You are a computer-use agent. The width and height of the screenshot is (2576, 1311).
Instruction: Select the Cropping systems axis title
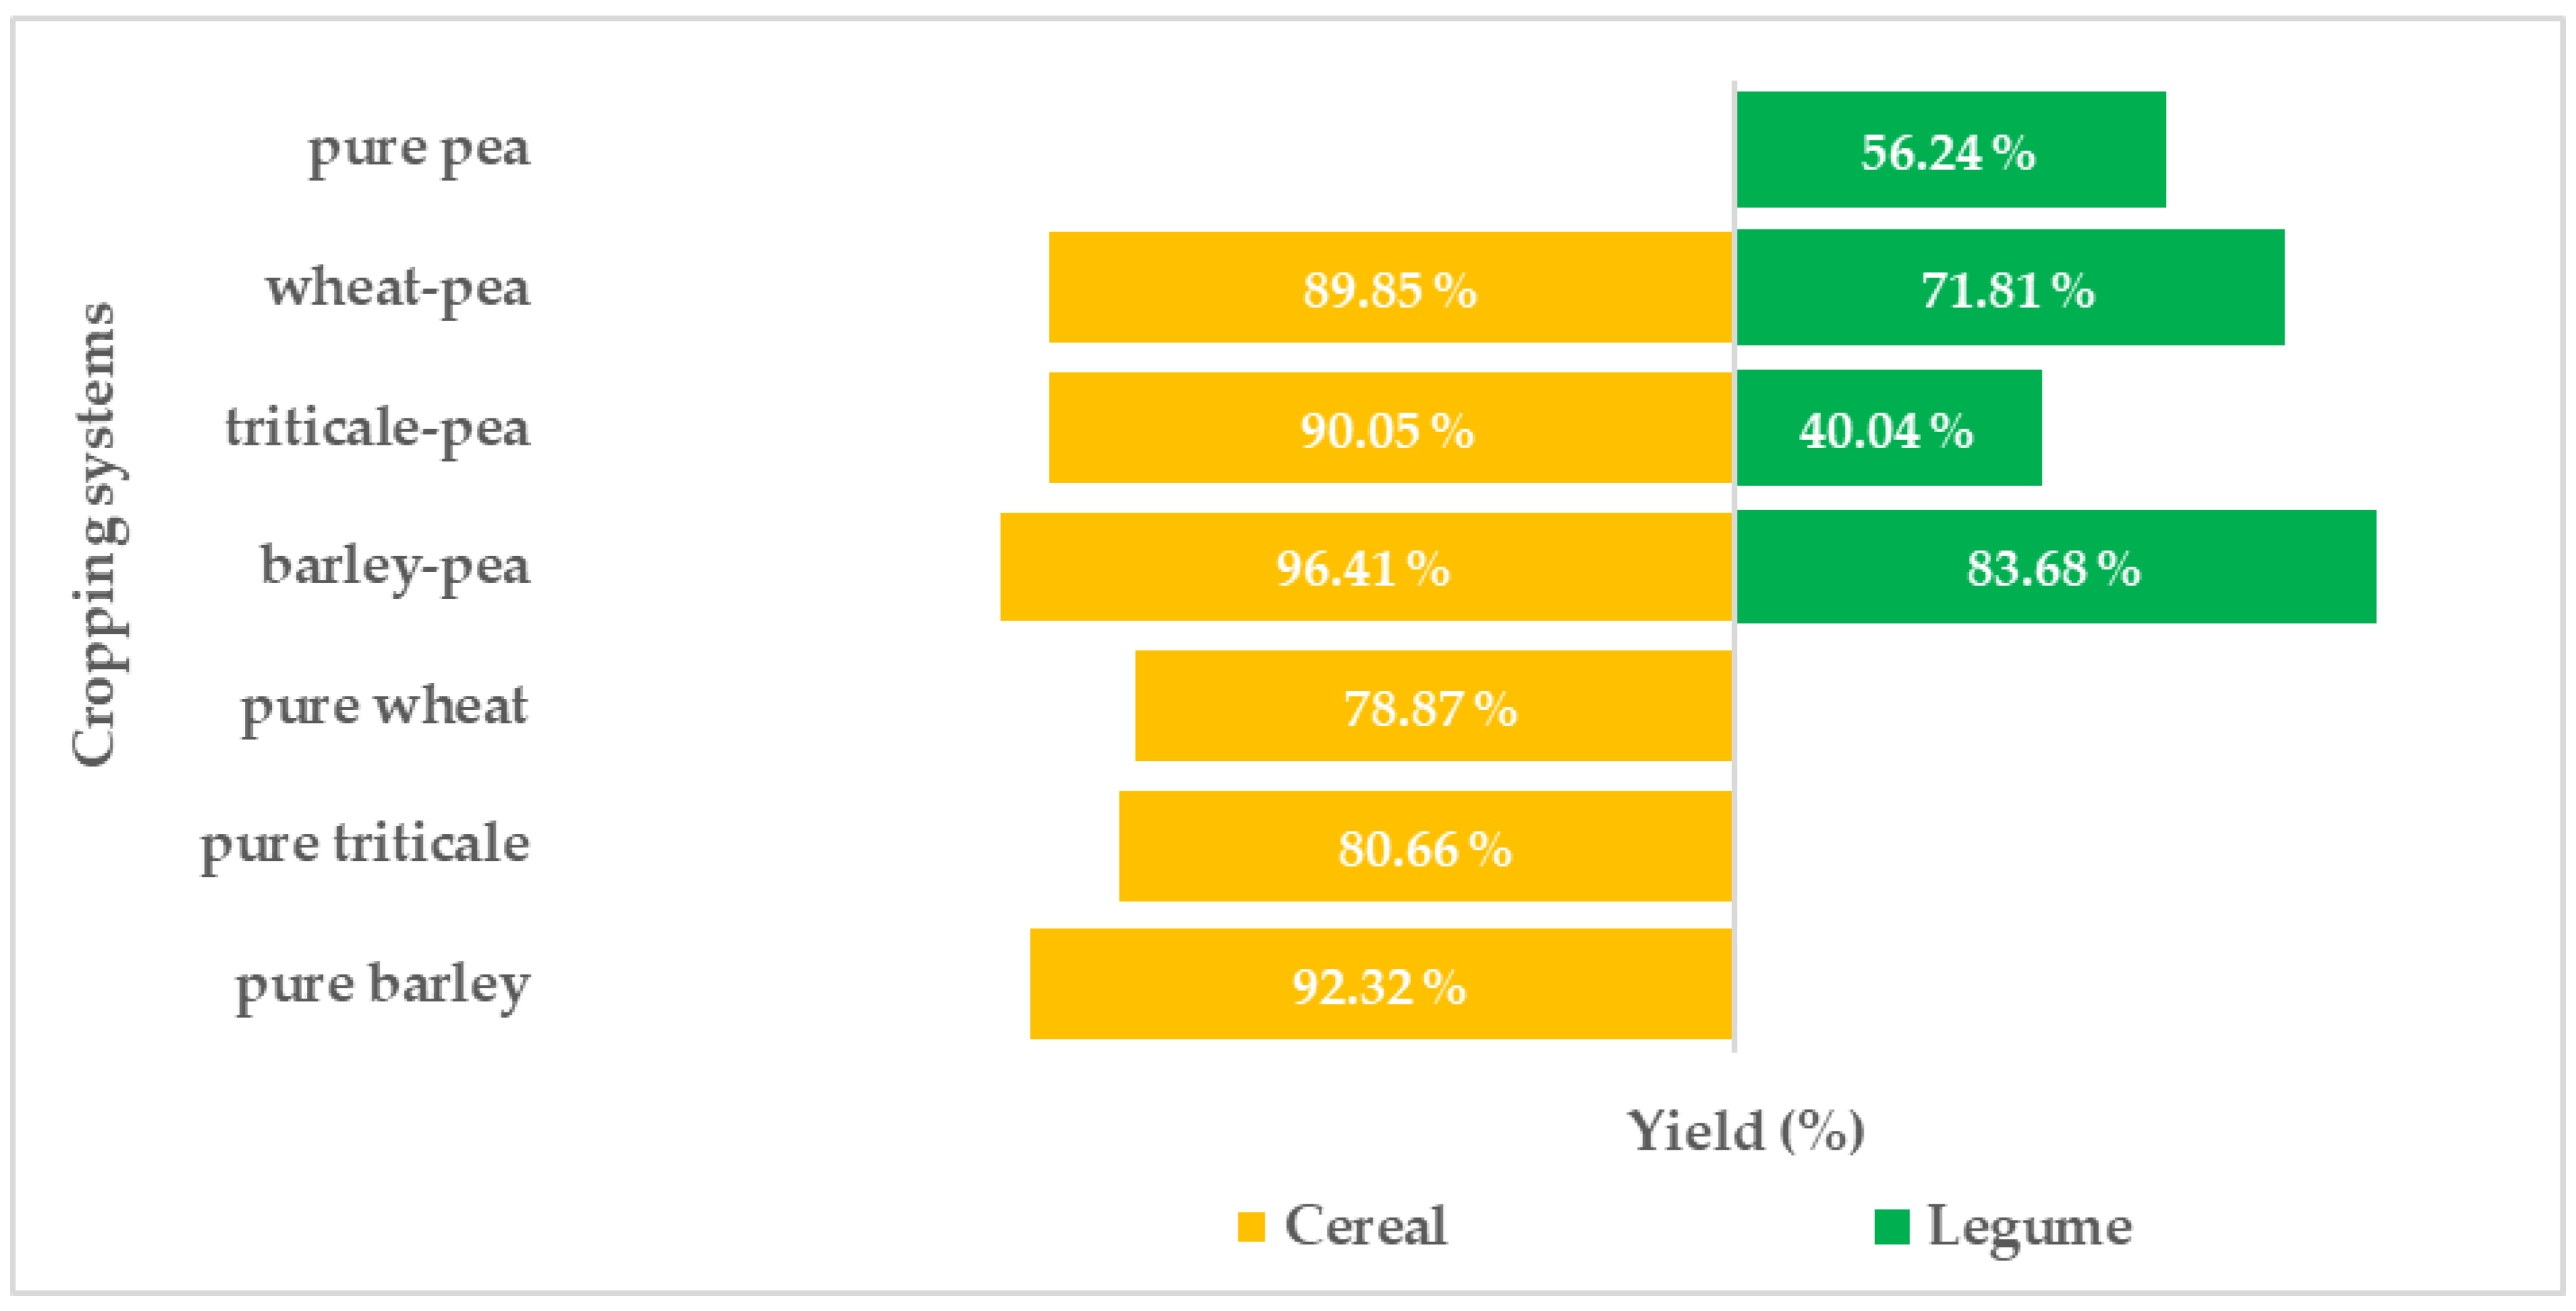click(96, 535)
